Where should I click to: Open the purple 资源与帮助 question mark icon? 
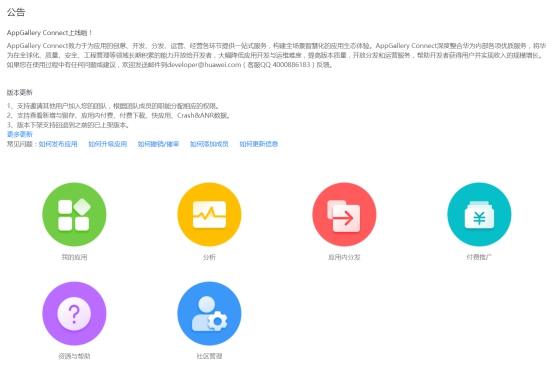pyautogui.click(x=74, y=313)
